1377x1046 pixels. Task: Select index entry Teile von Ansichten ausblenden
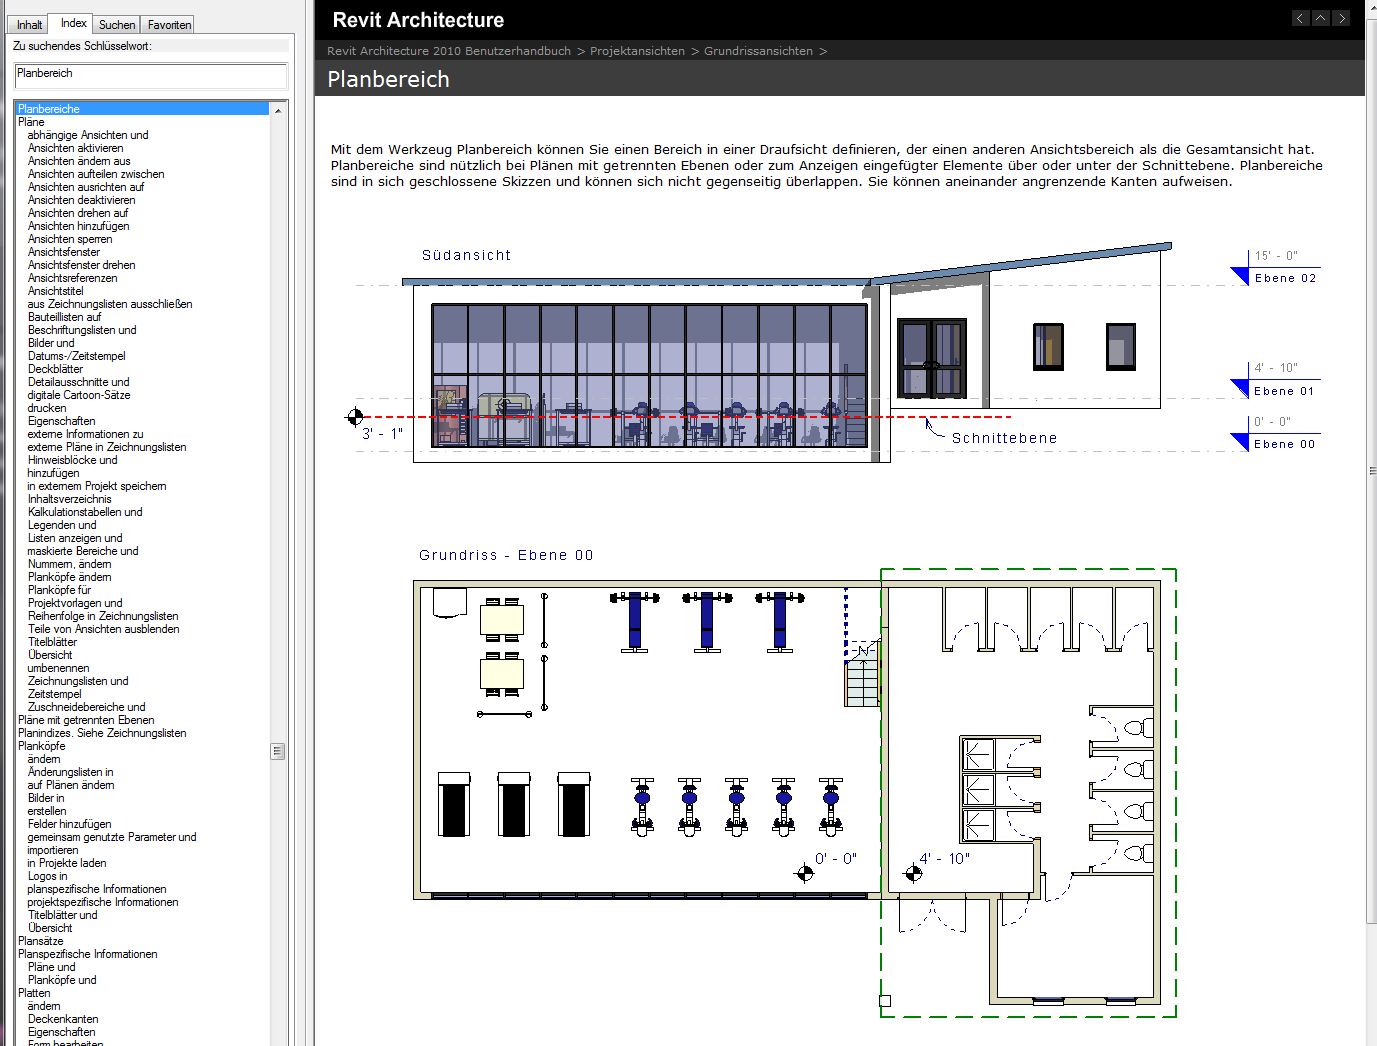104,629
